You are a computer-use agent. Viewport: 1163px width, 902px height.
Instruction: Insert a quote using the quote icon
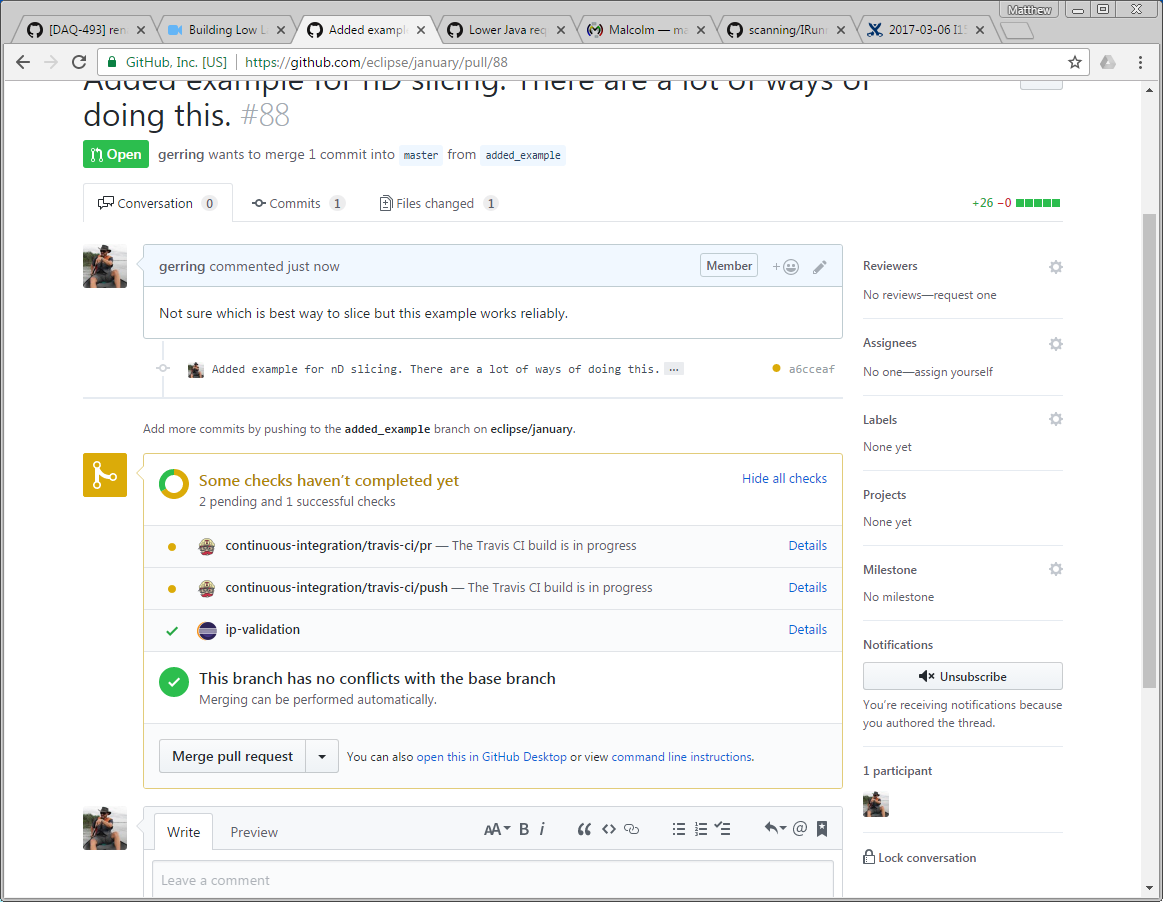[584, 829]
